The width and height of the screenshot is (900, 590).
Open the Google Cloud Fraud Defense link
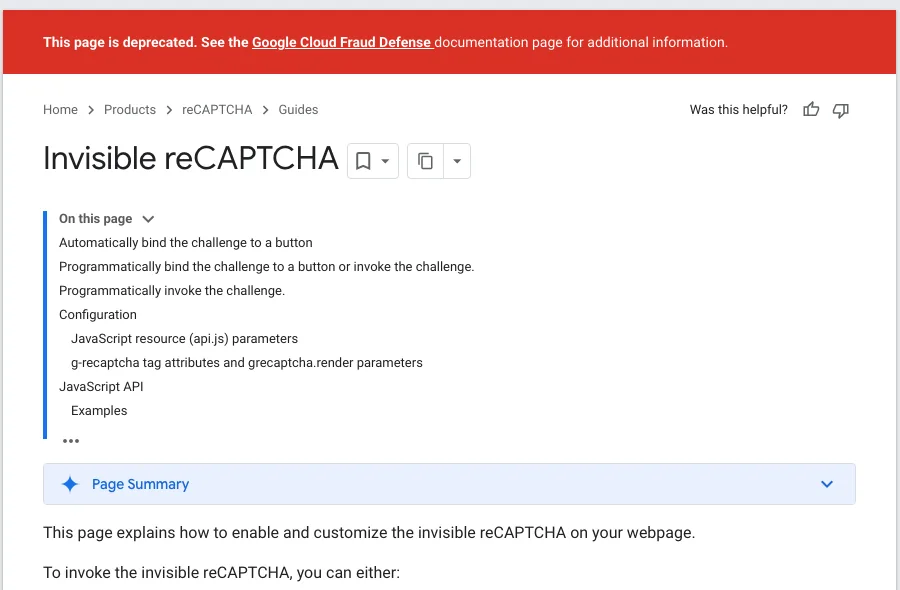tap(343, 42)
